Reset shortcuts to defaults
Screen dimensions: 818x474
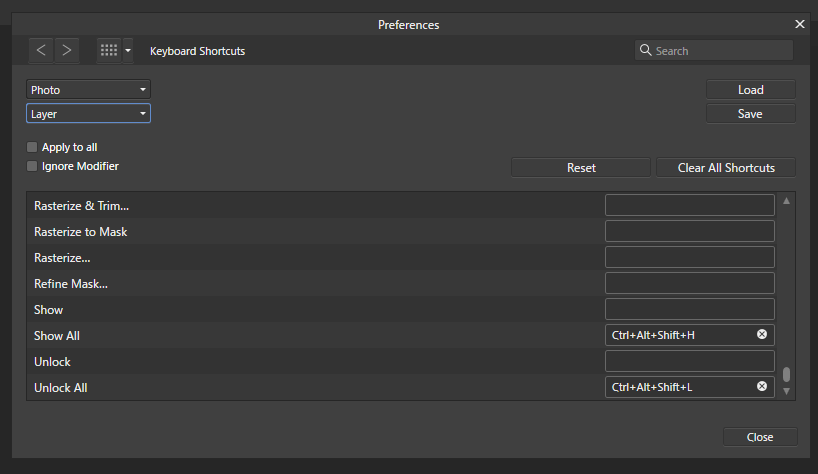(581, 168)
